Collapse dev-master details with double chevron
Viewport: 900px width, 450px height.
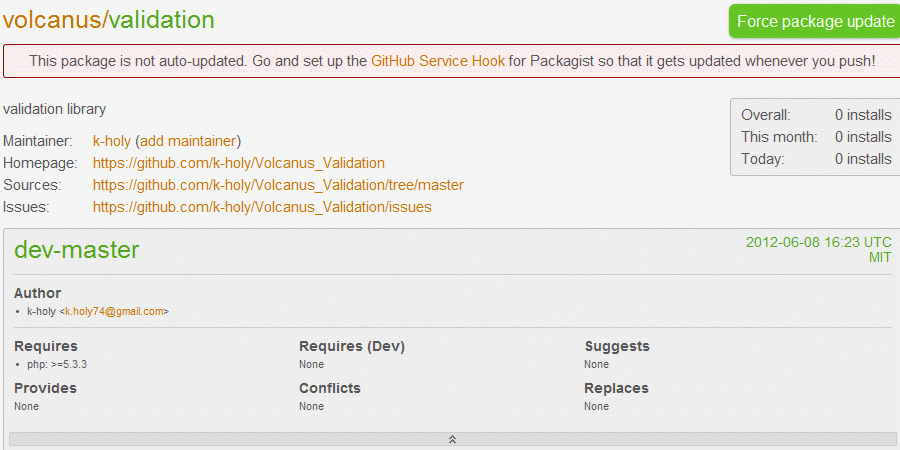click(452, 439)
